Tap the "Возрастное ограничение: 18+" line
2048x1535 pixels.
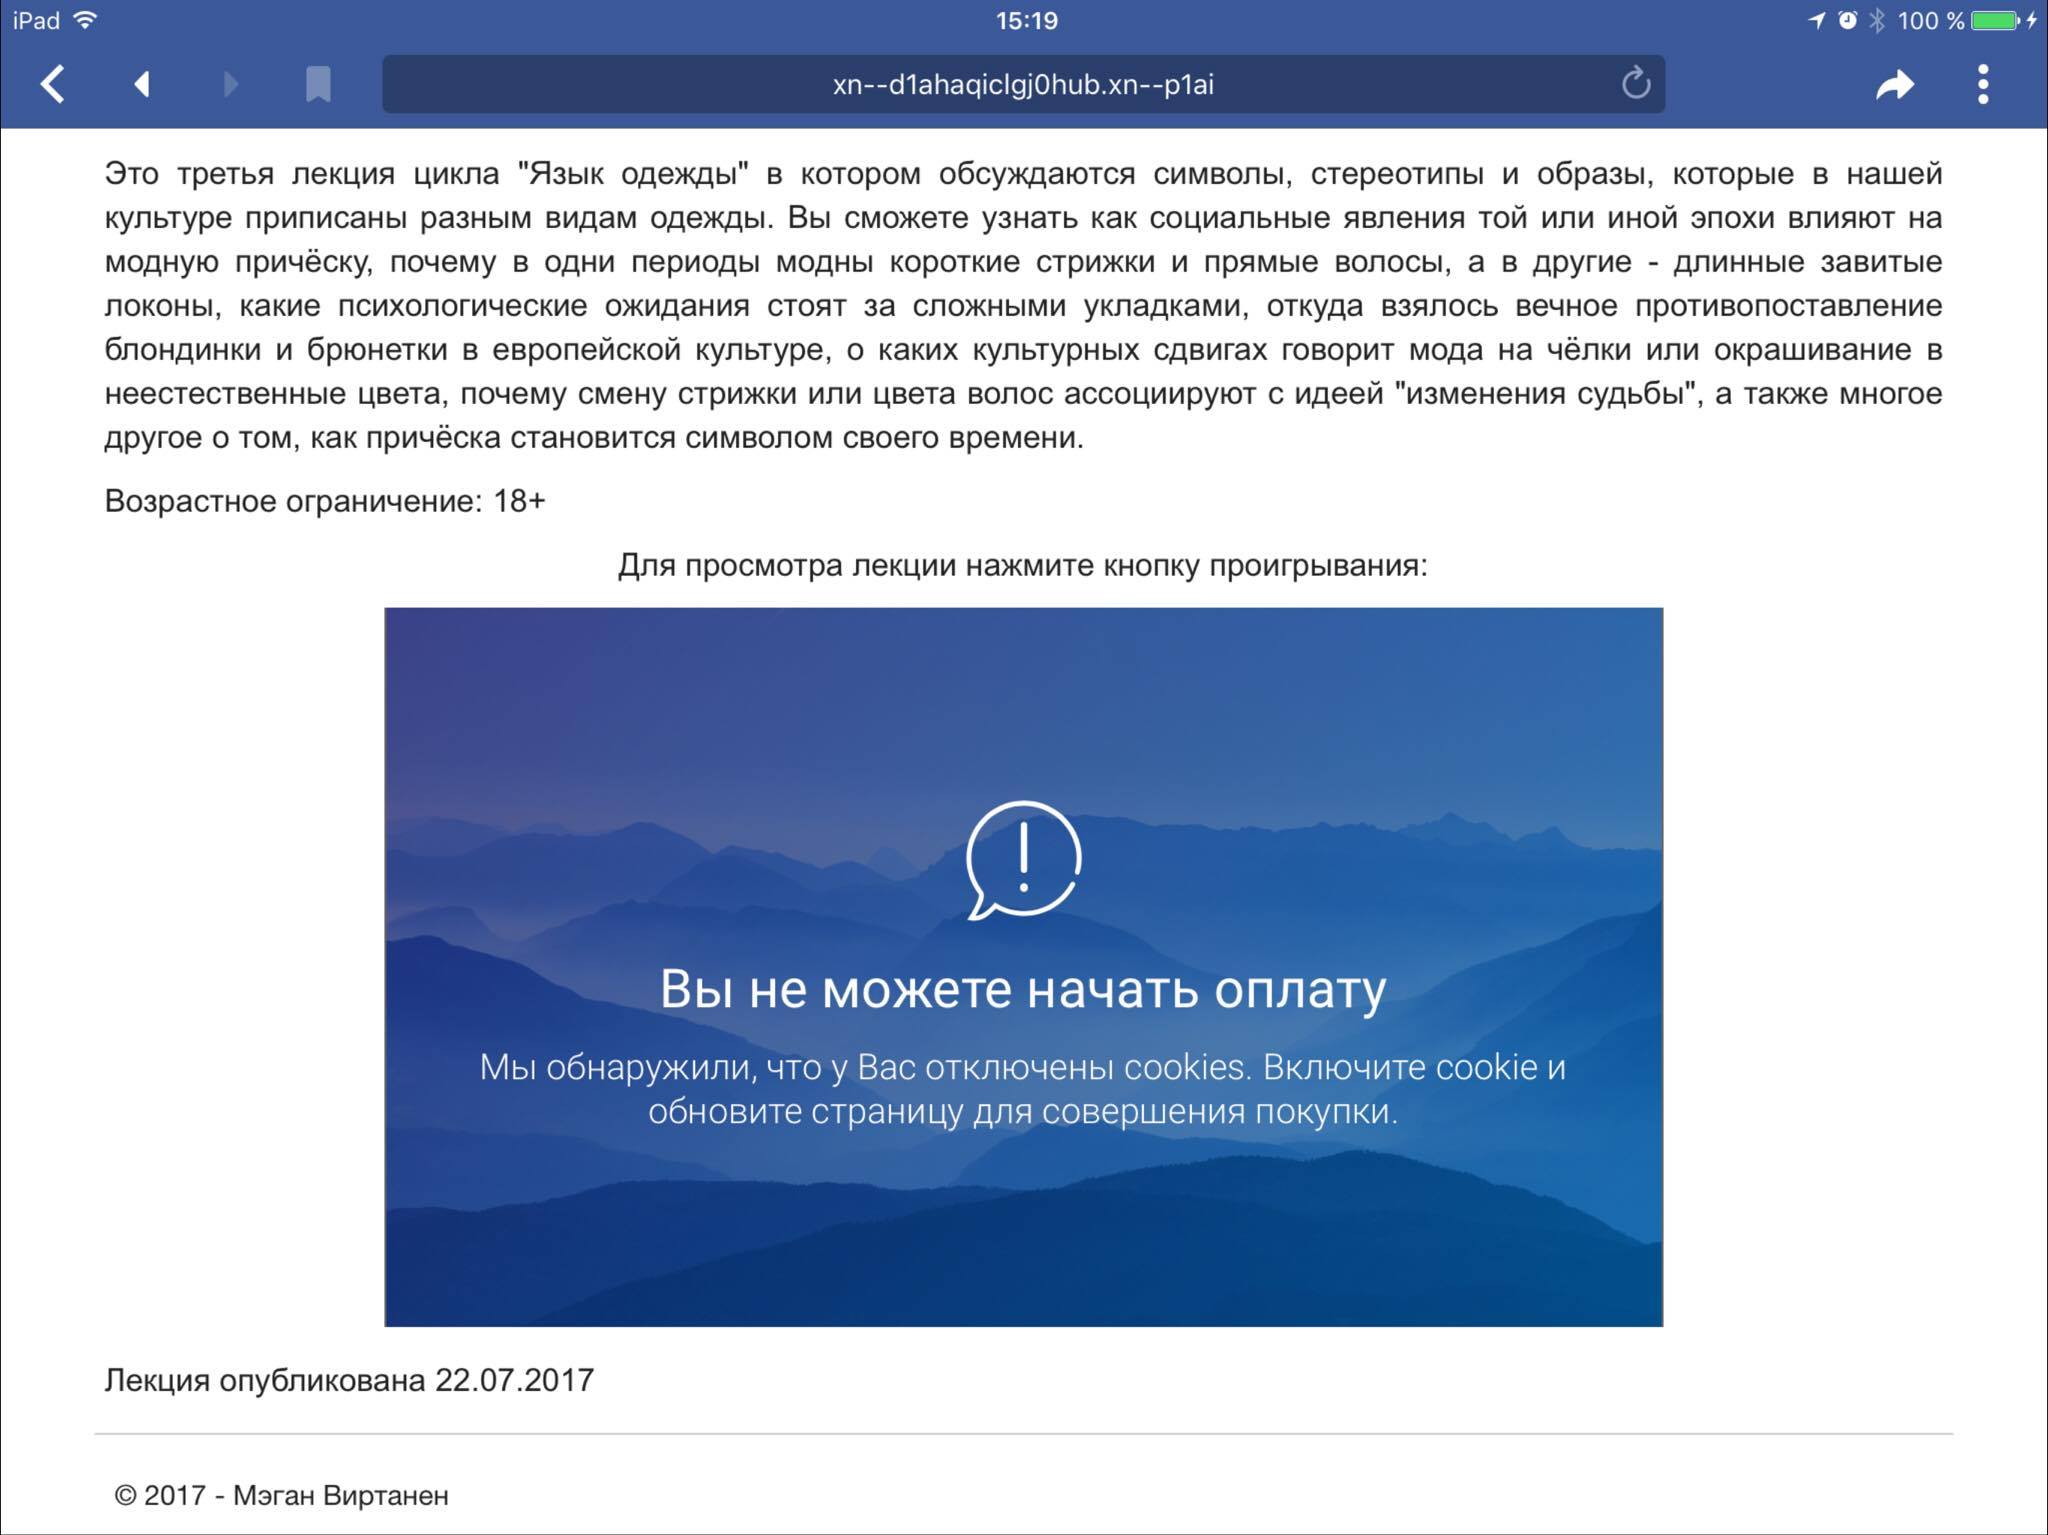pos(325,501)
